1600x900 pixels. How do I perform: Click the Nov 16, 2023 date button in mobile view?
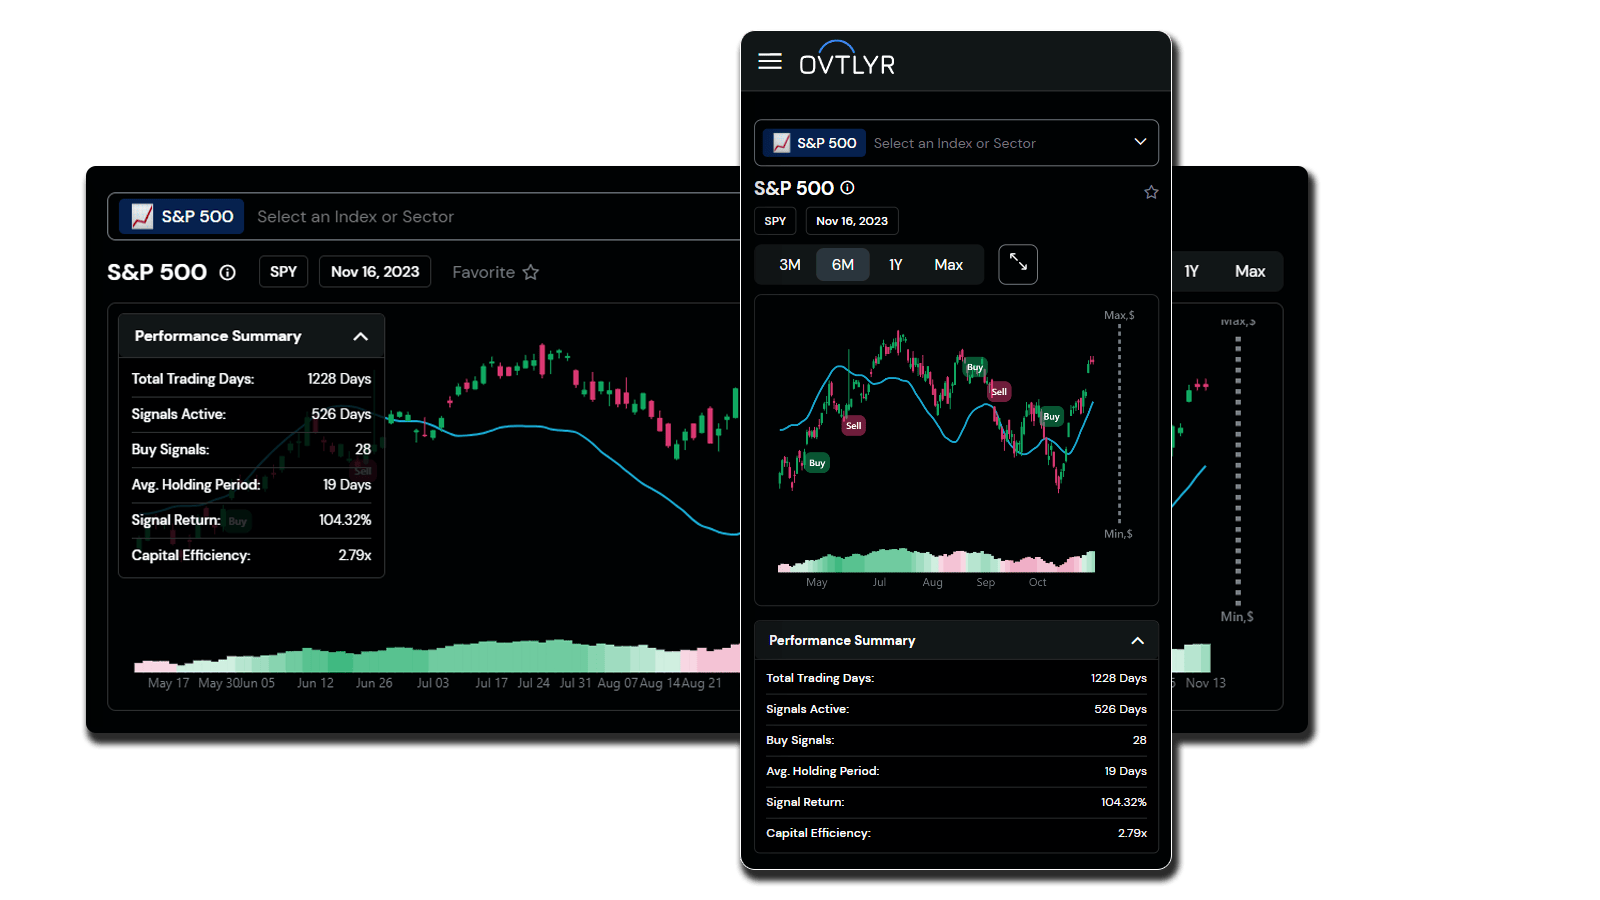(x=852, y=221)
